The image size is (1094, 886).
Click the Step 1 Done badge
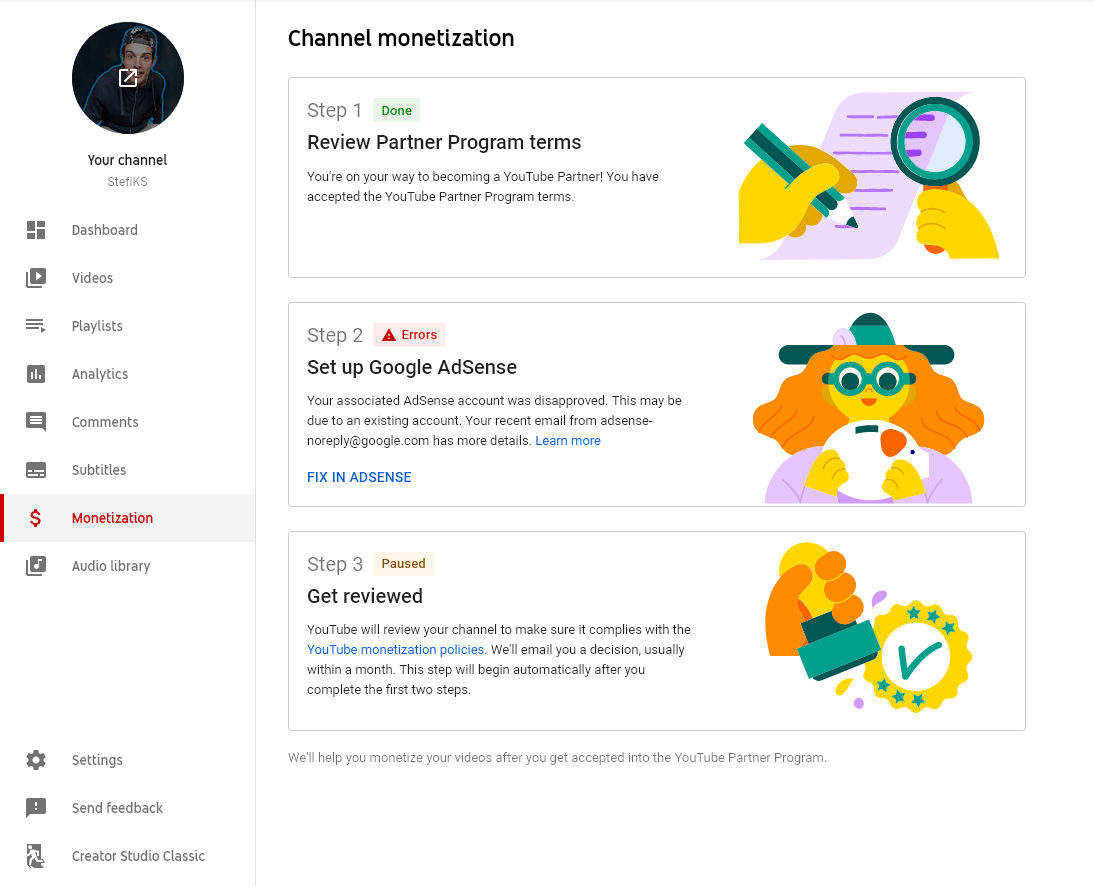point(396,110)
